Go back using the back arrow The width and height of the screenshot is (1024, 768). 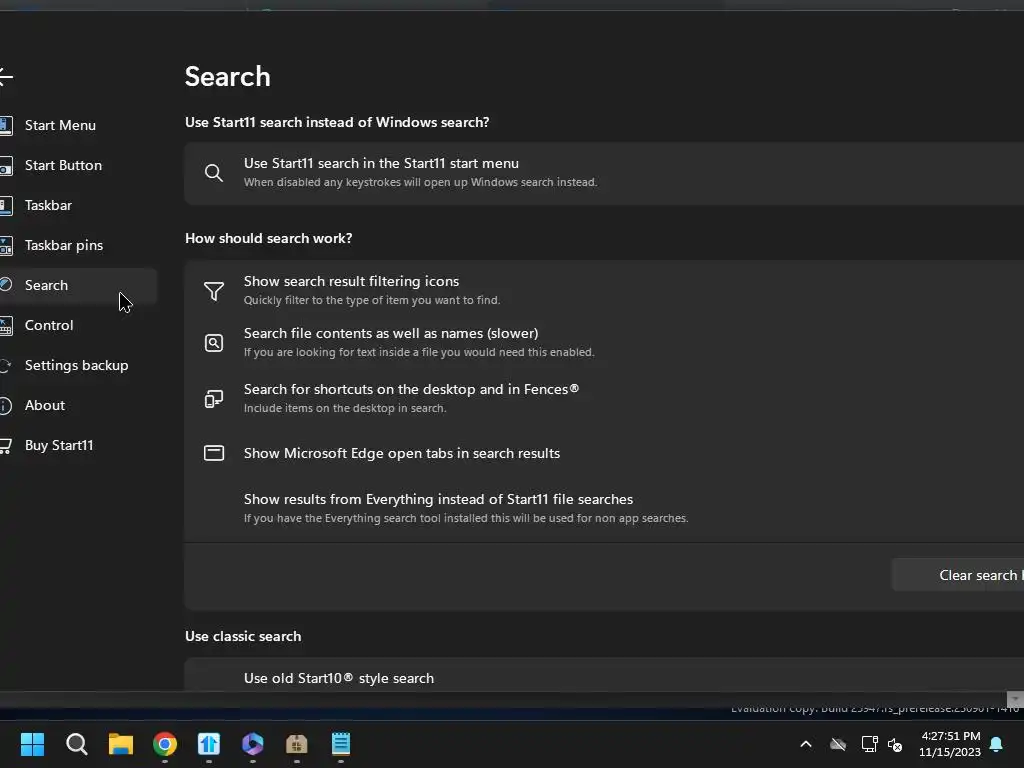coord(5,76)
